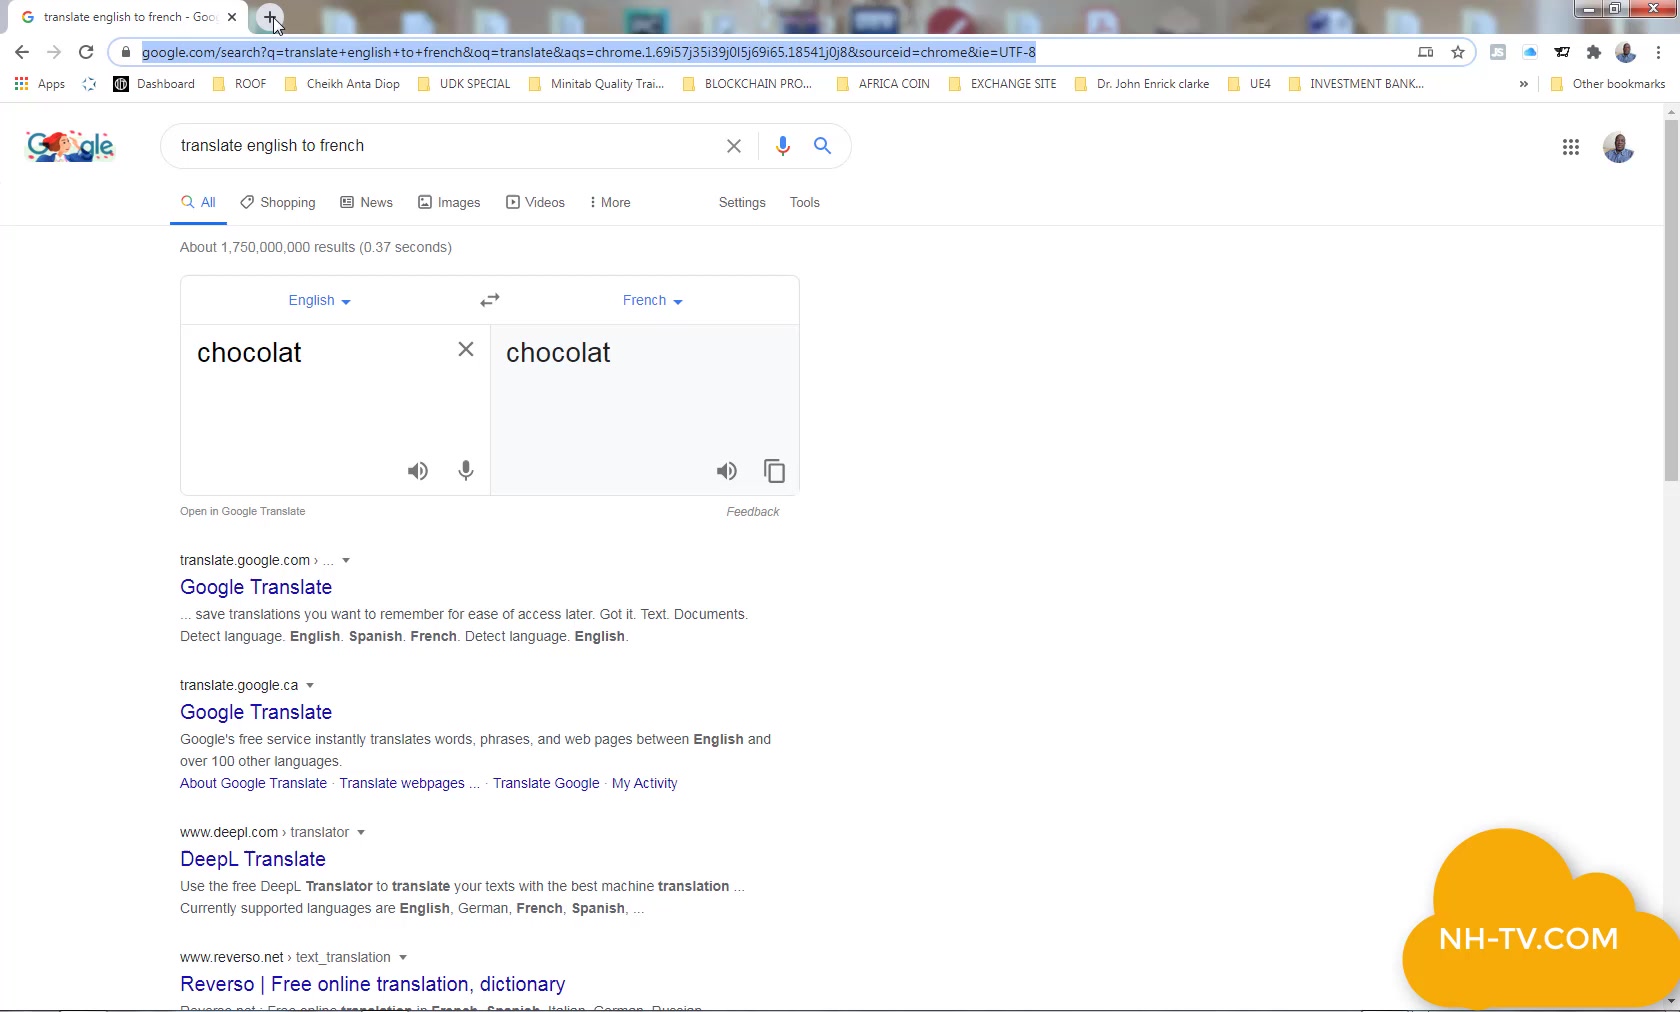Open Dashboard bookmark
This screenshot has height=1012, width=1680.
point(154,84)
